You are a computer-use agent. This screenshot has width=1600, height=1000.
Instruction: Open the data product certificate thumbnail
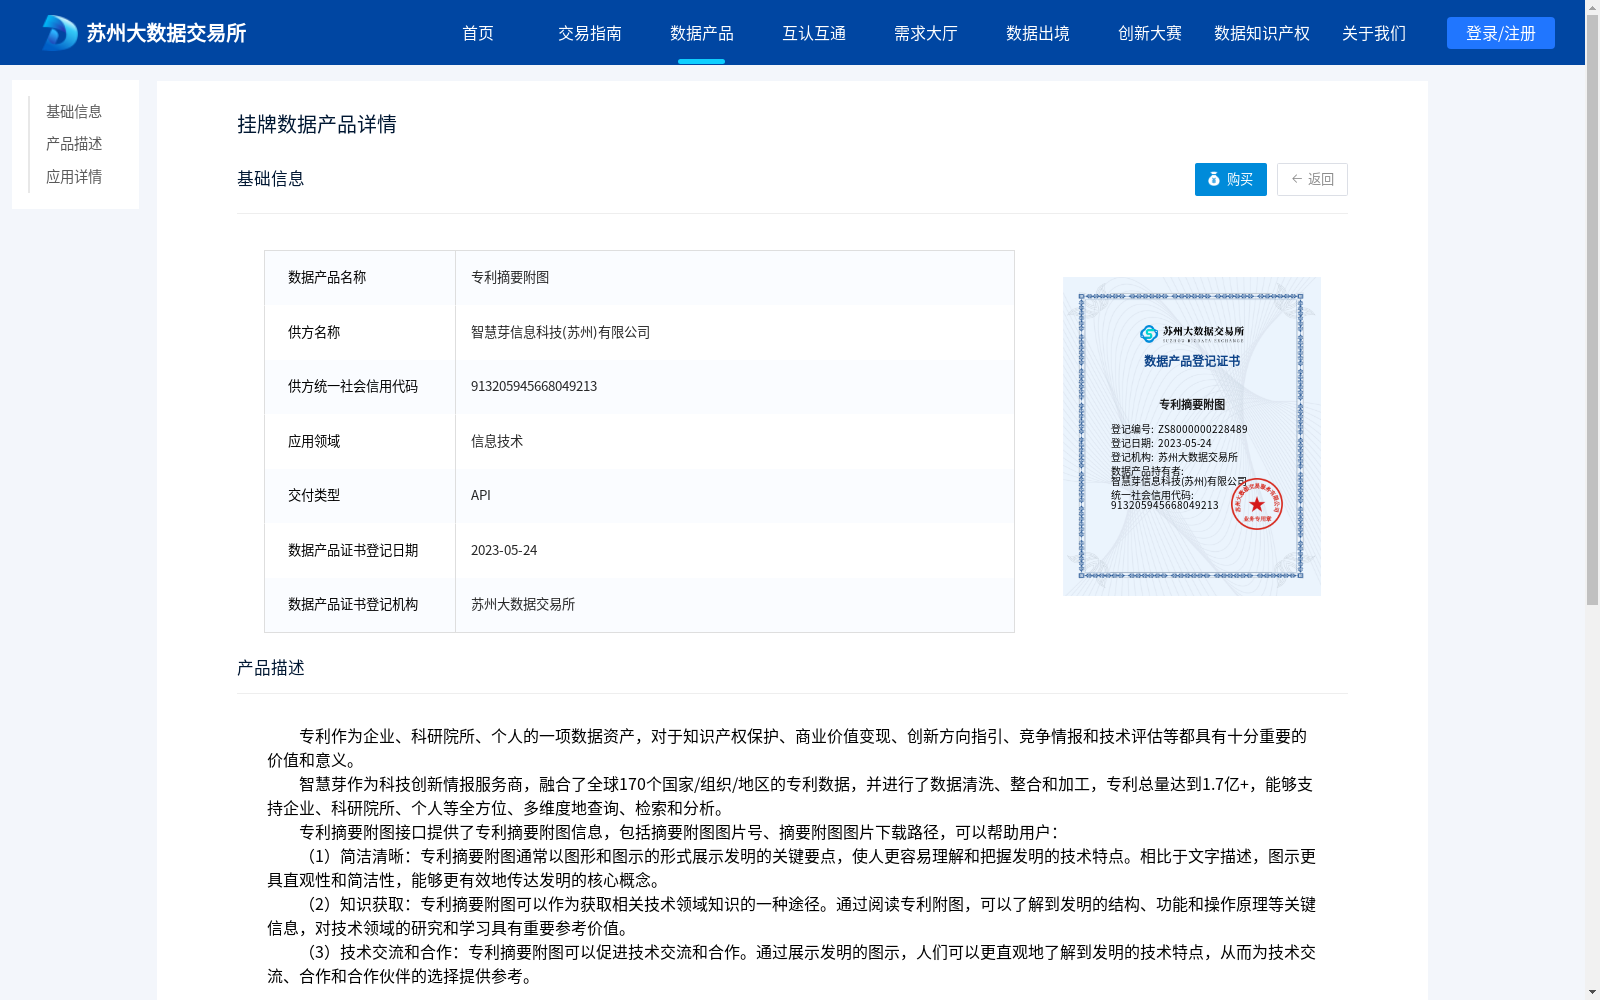[x=1192, y=436]
